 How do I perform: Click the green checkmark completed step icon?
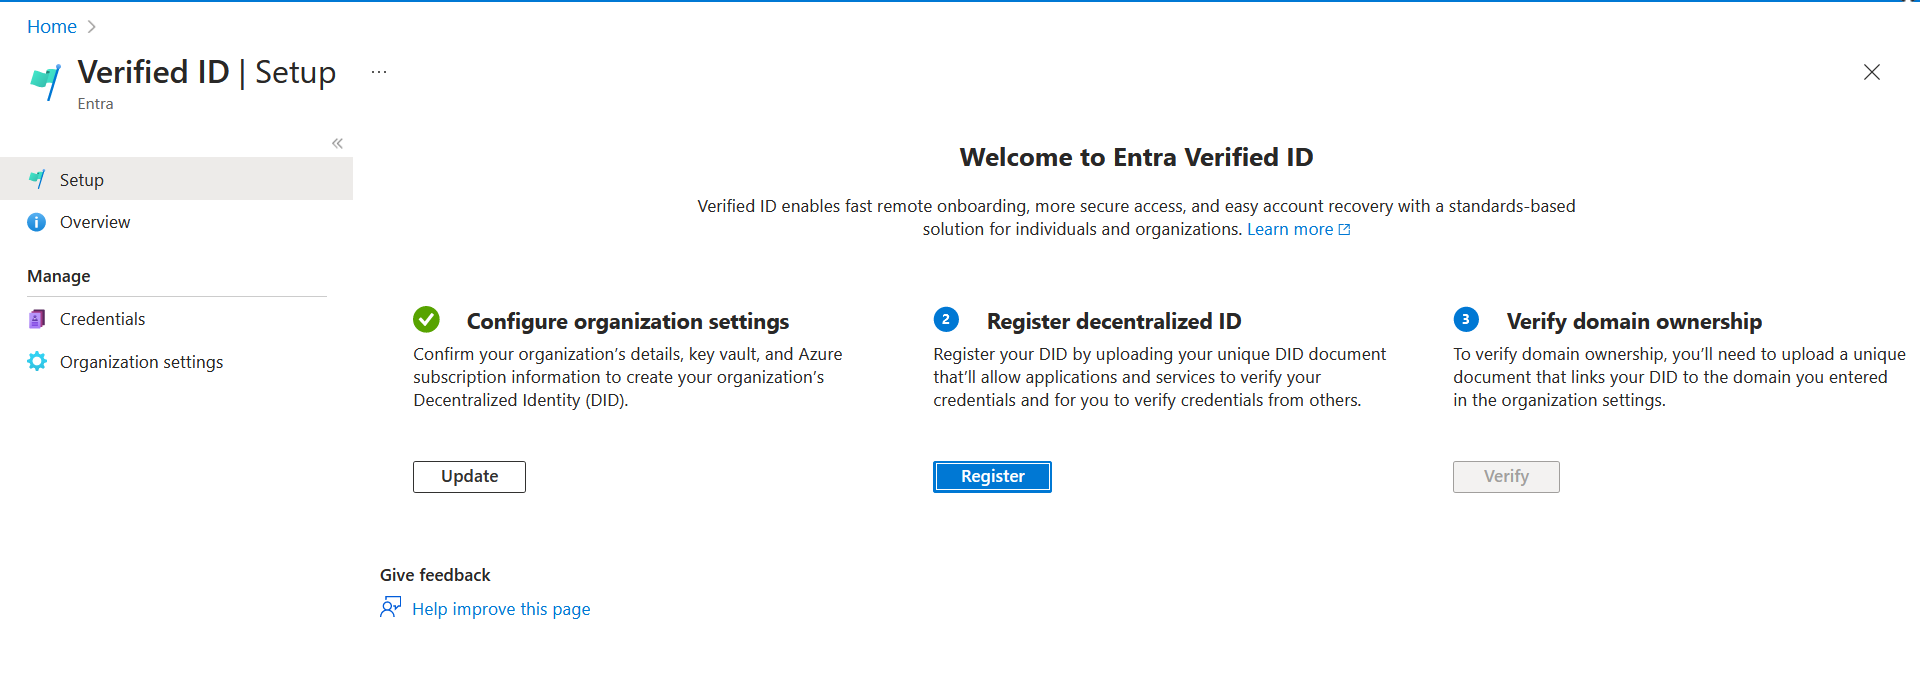pyautogui.click(x=426, y=319)
